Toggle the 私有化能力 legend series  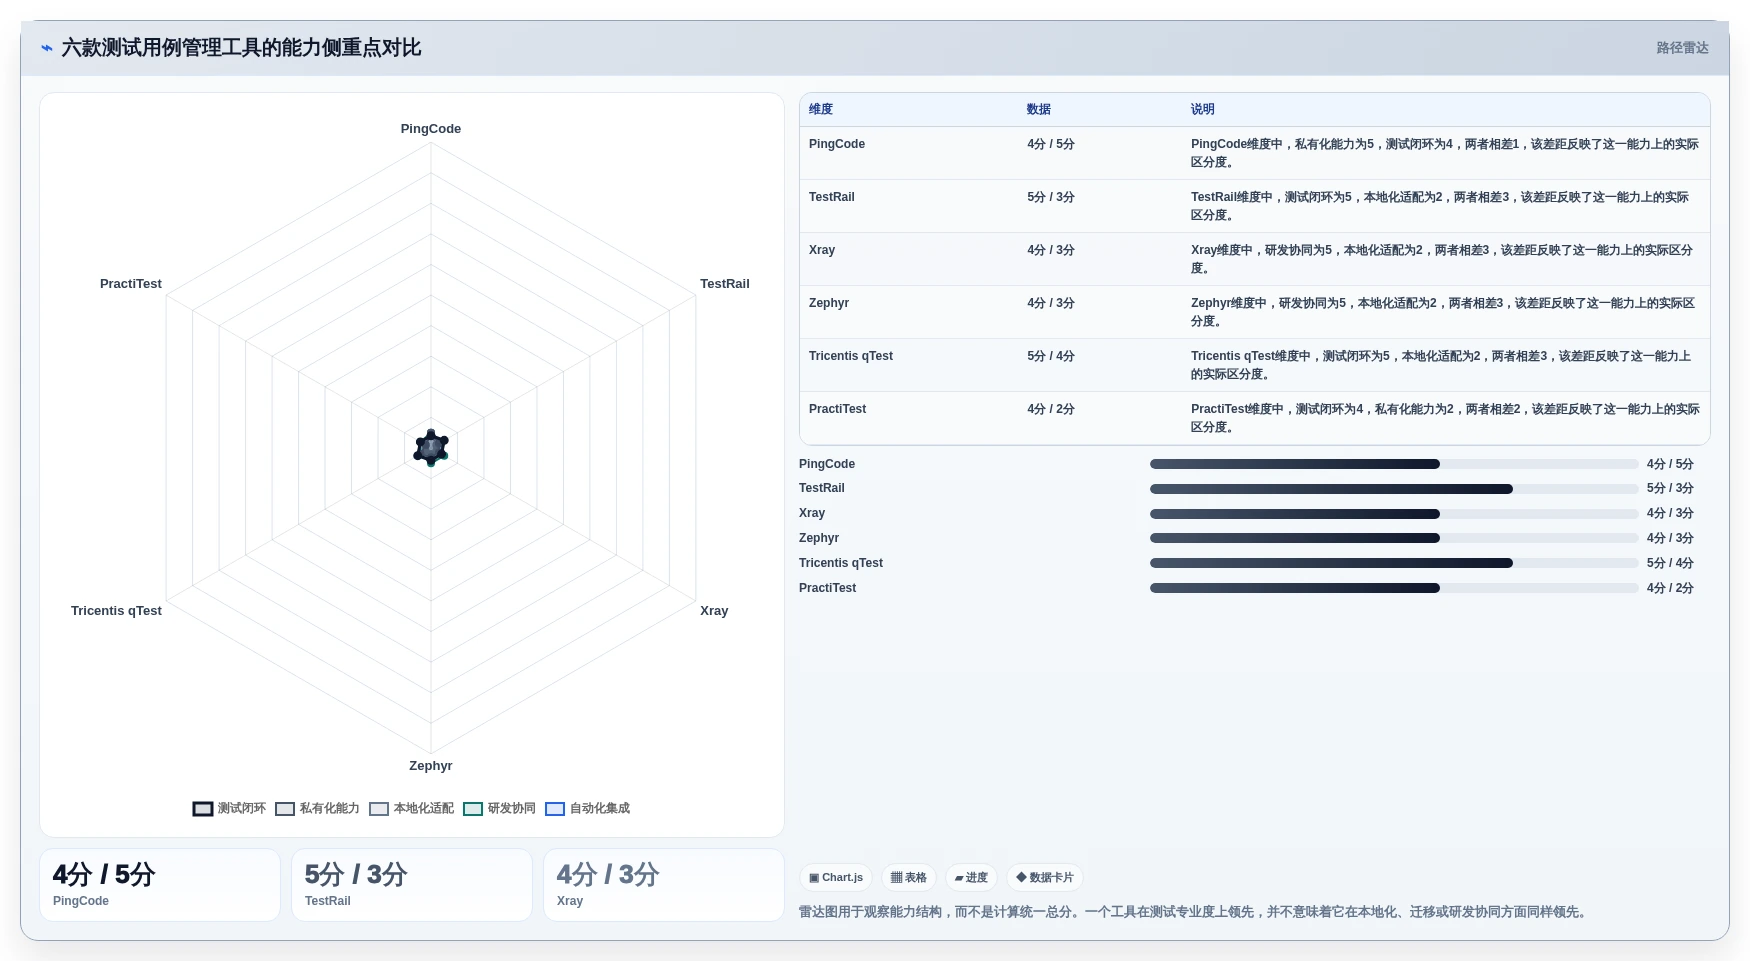click(x=317, y=808)
